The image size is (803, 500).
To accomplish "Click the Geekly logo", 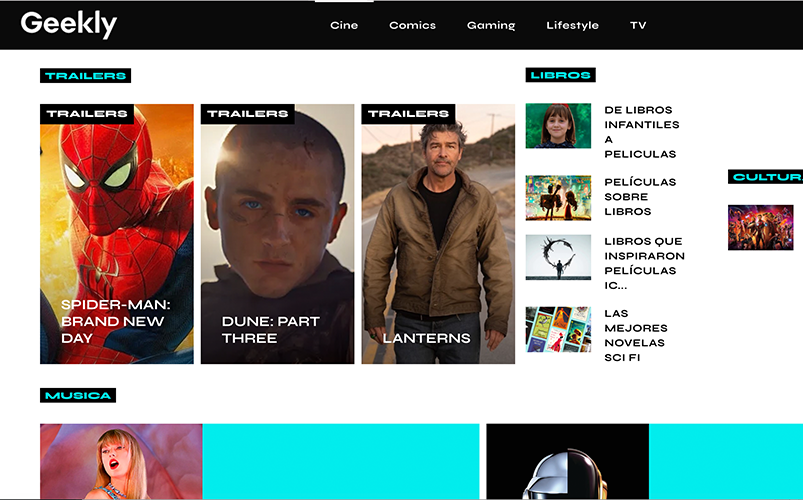I will (x=68, y=24).
